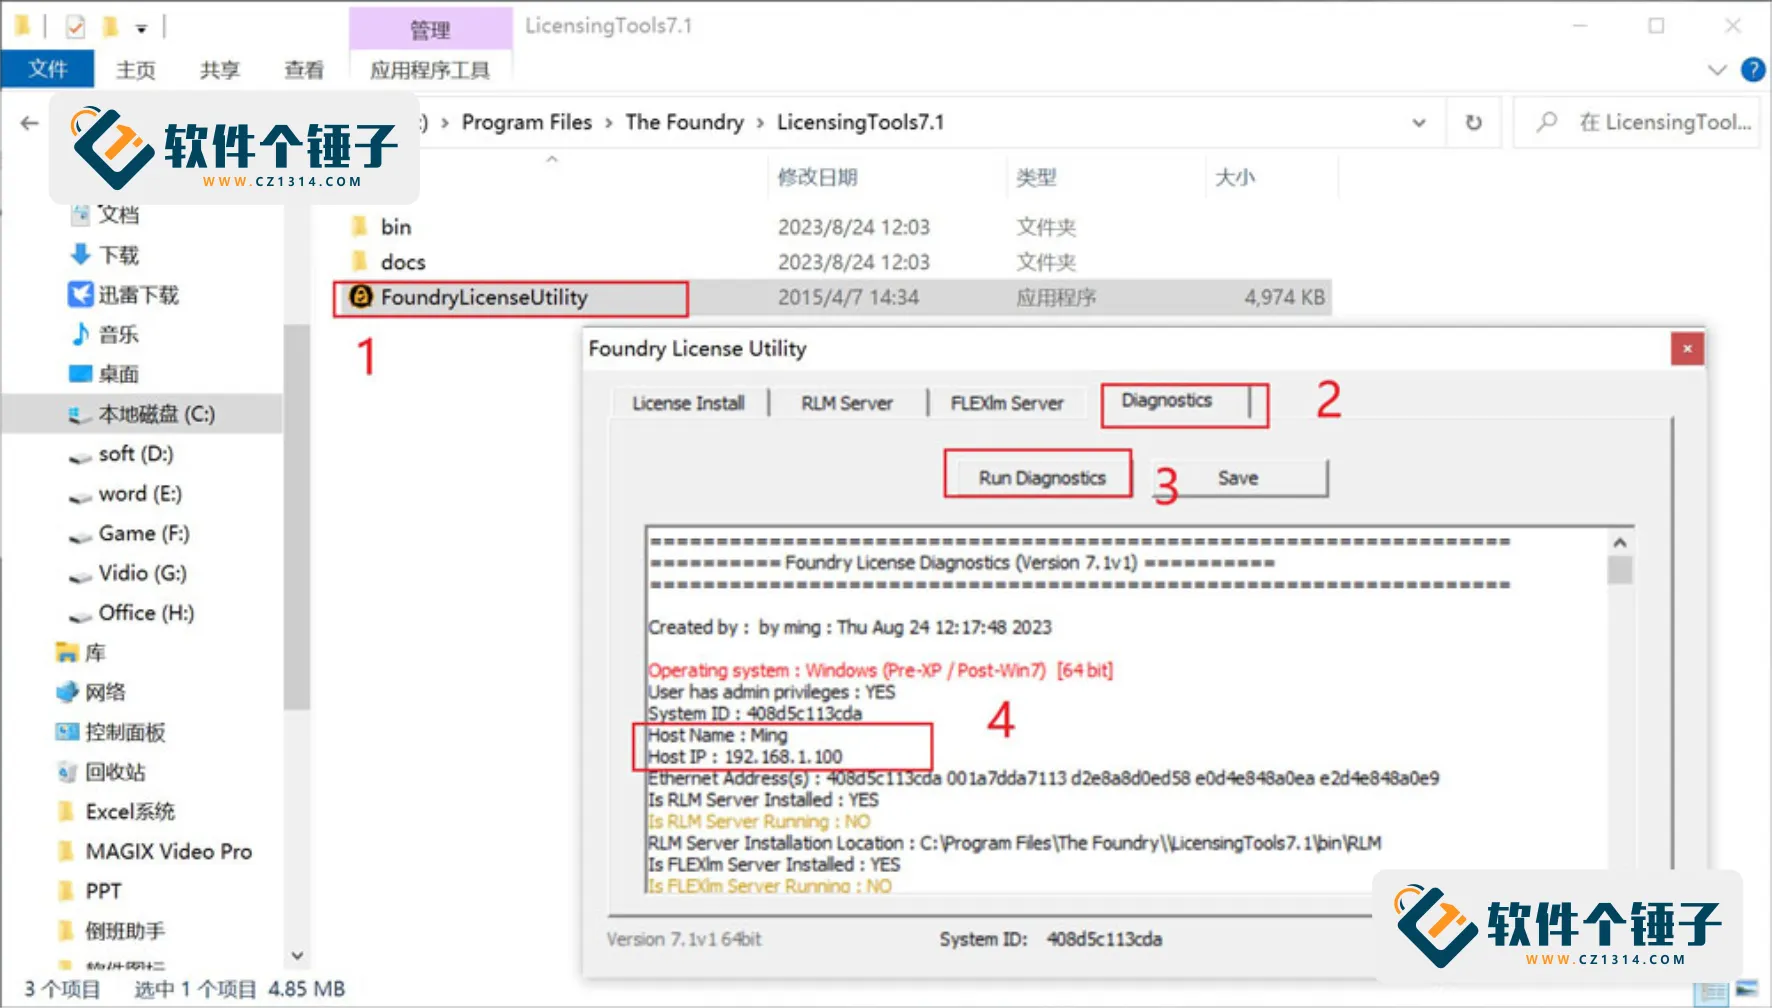
Task: Open 控制面板 control panel in sidebar
Action: pyautogui.click(x=124, y=732)
